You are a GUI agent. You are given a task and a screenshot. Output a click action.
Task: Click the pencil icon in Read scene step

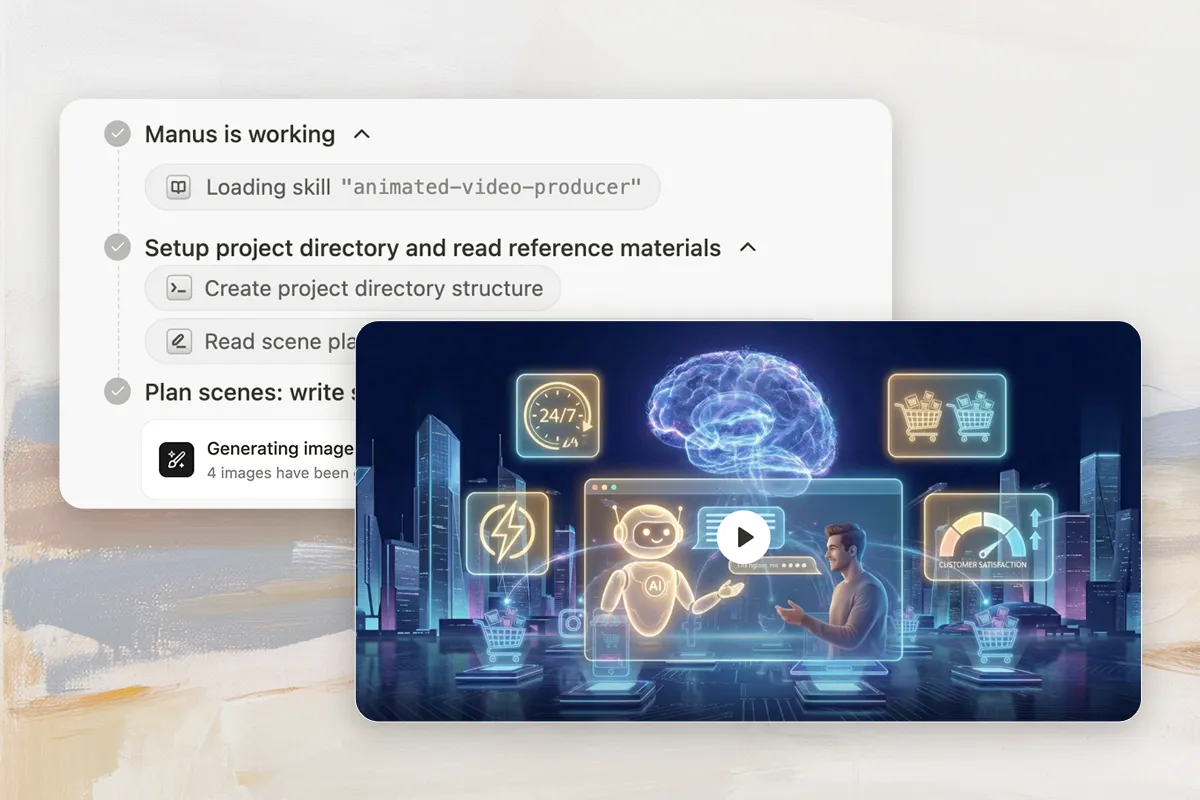(x=178, y=342)
